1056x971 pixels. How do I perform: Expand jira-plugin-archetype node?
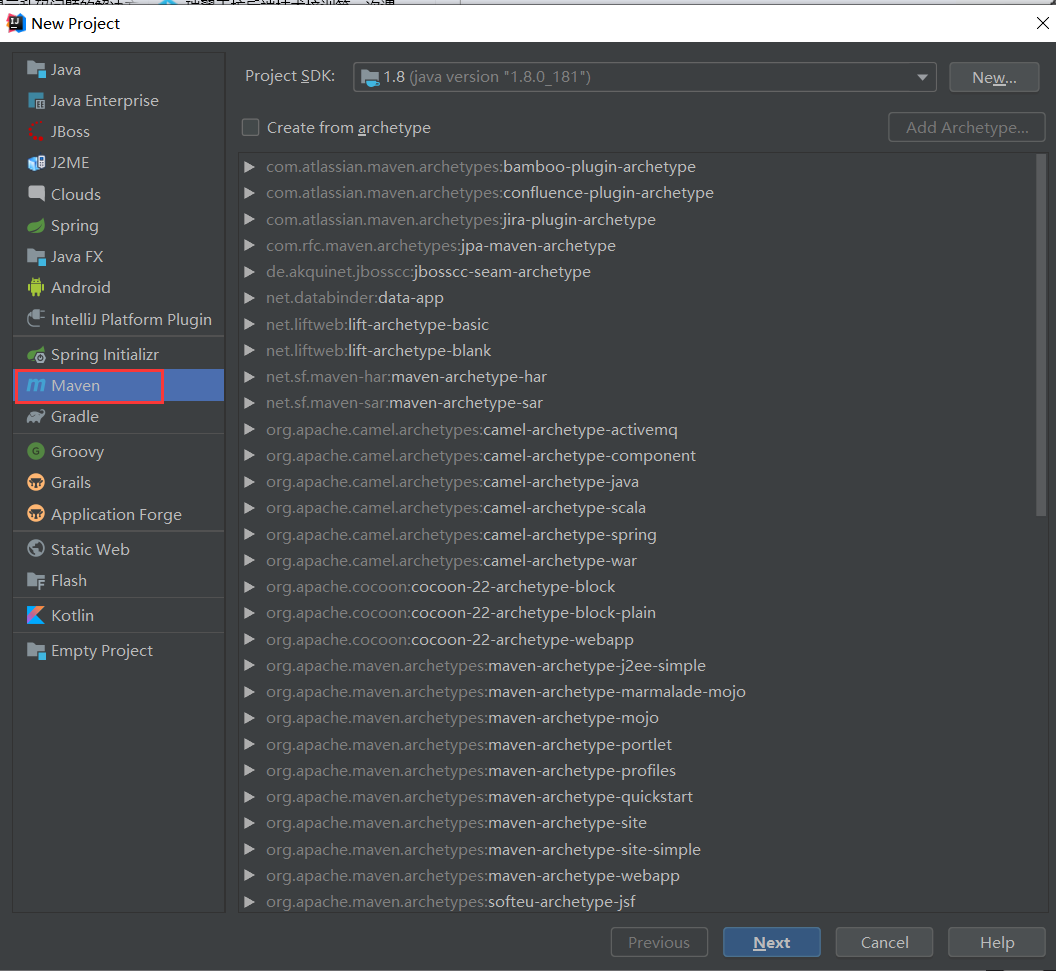point(249,220)
